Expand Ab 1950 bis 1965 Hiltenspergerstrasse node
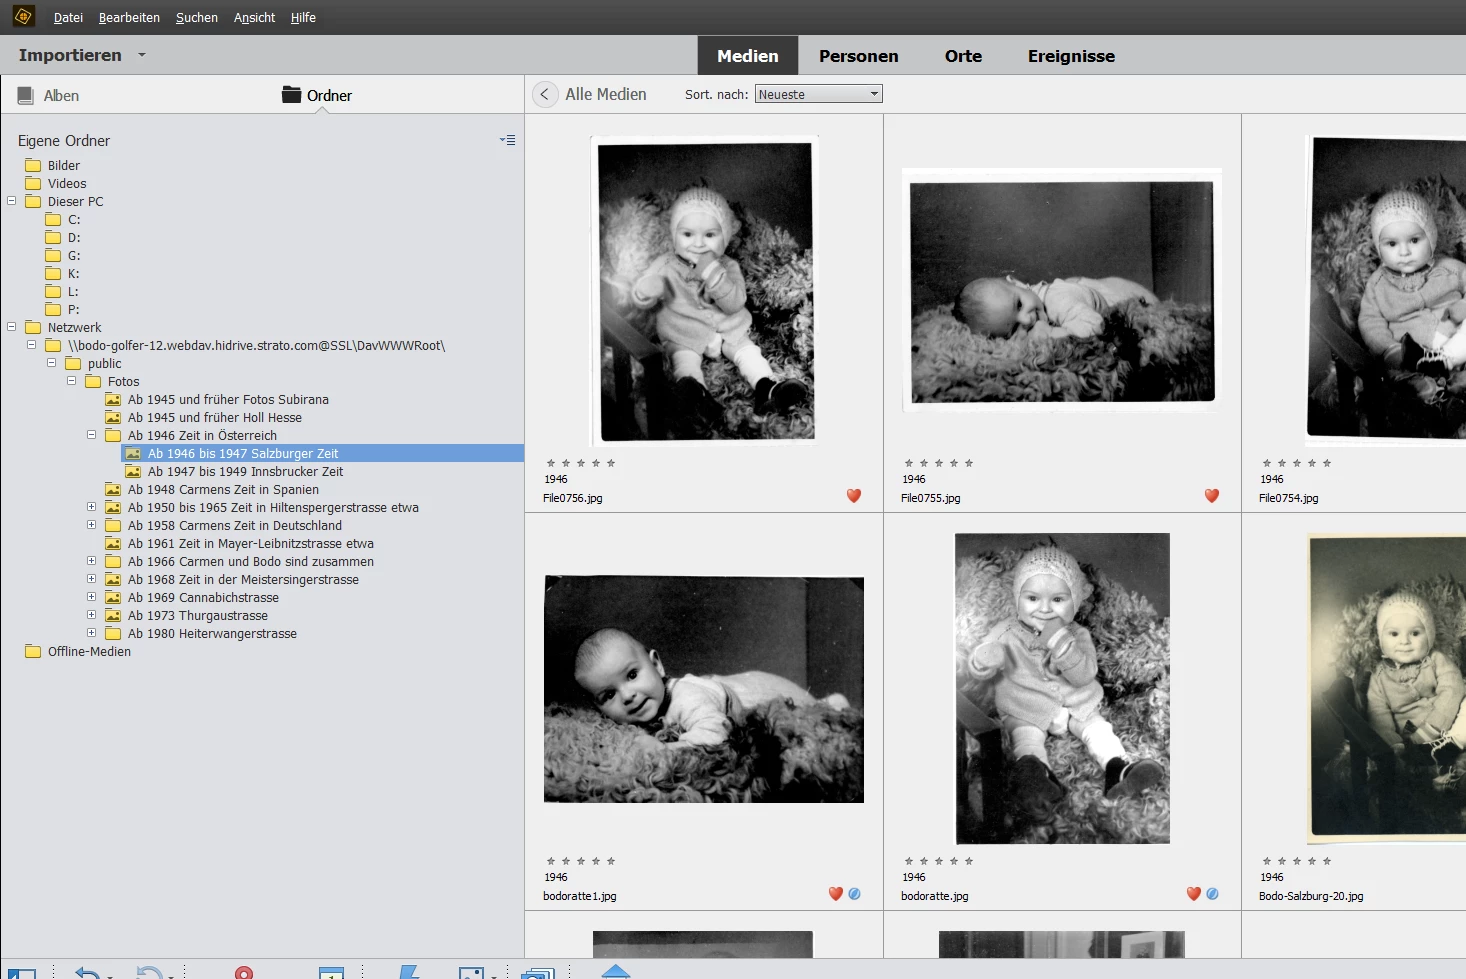 tap(91, 507)
